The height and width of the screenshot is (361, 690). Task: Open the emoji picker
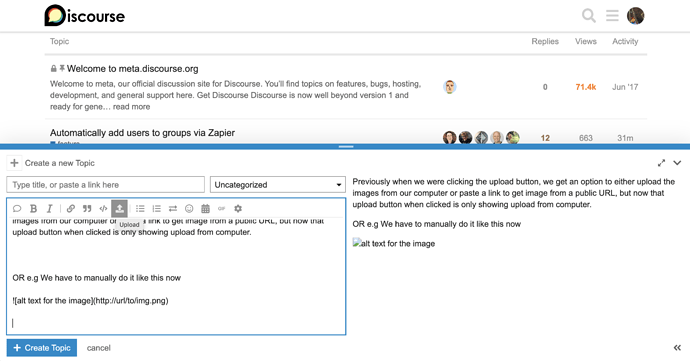(x=189, y=209)
